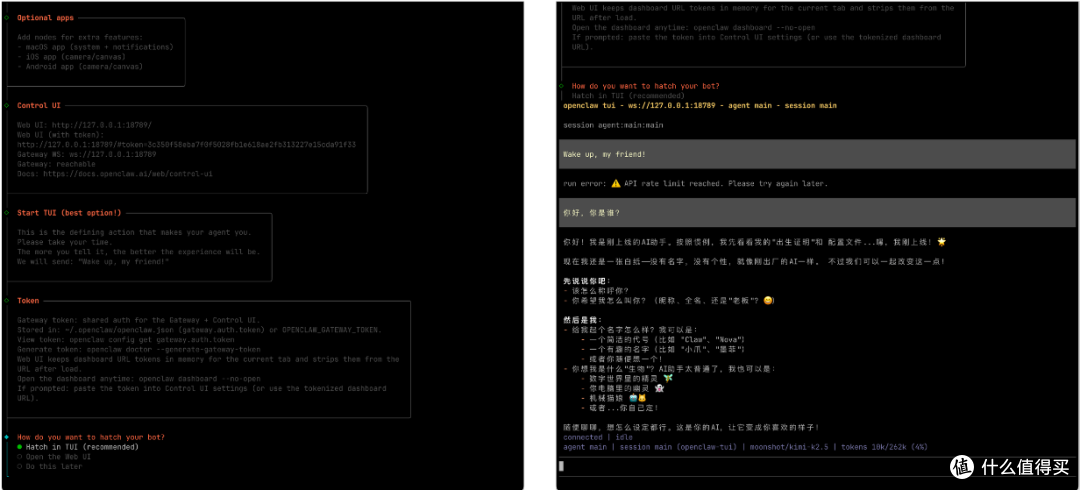Viewport: 1080px width, 490px height.
Task: Click the "Control UI" section heading
Action: pyautogui.click(x=39, y=105)
